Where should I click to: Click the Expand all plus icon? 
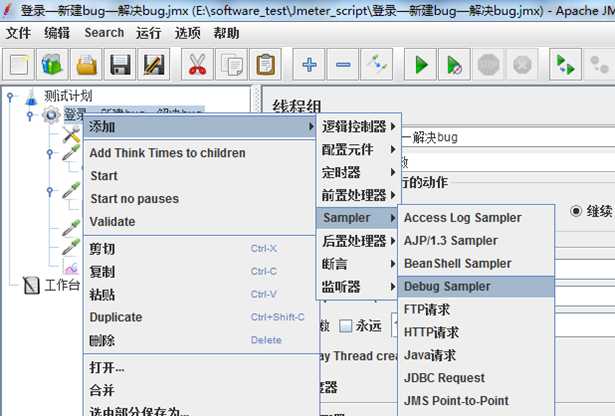point(309,65)
